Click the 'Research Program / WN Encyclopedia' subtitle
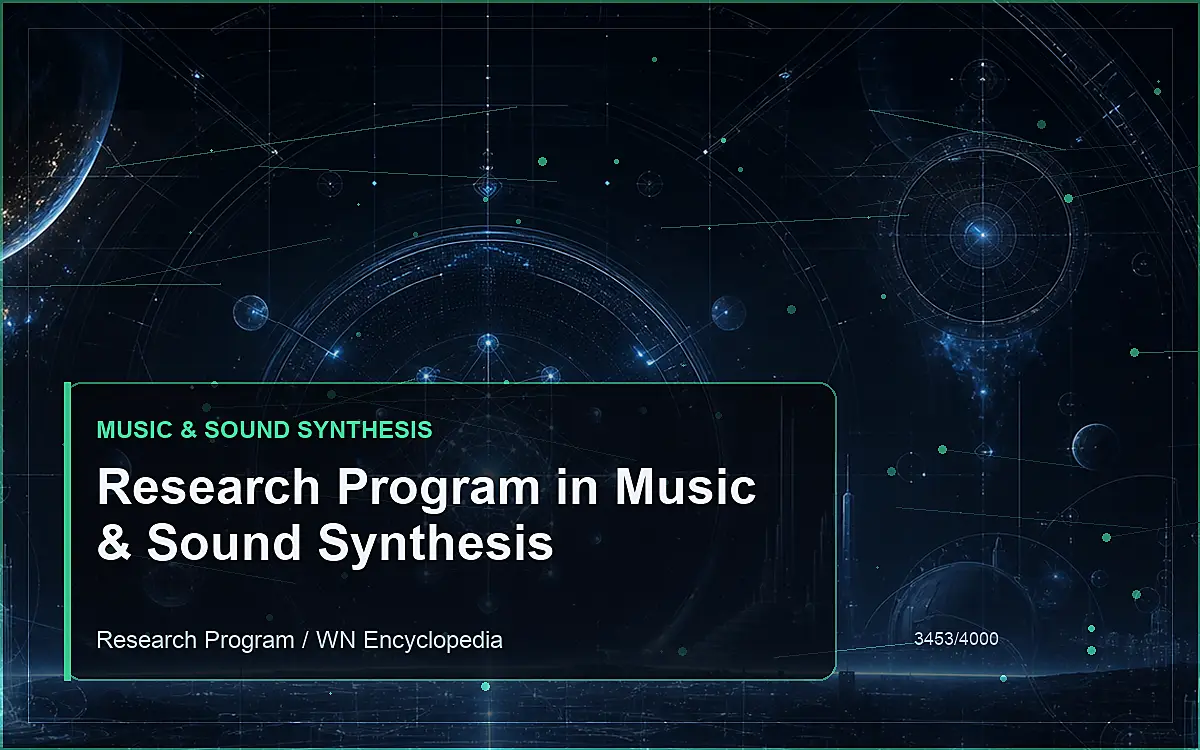 point(299,640)
